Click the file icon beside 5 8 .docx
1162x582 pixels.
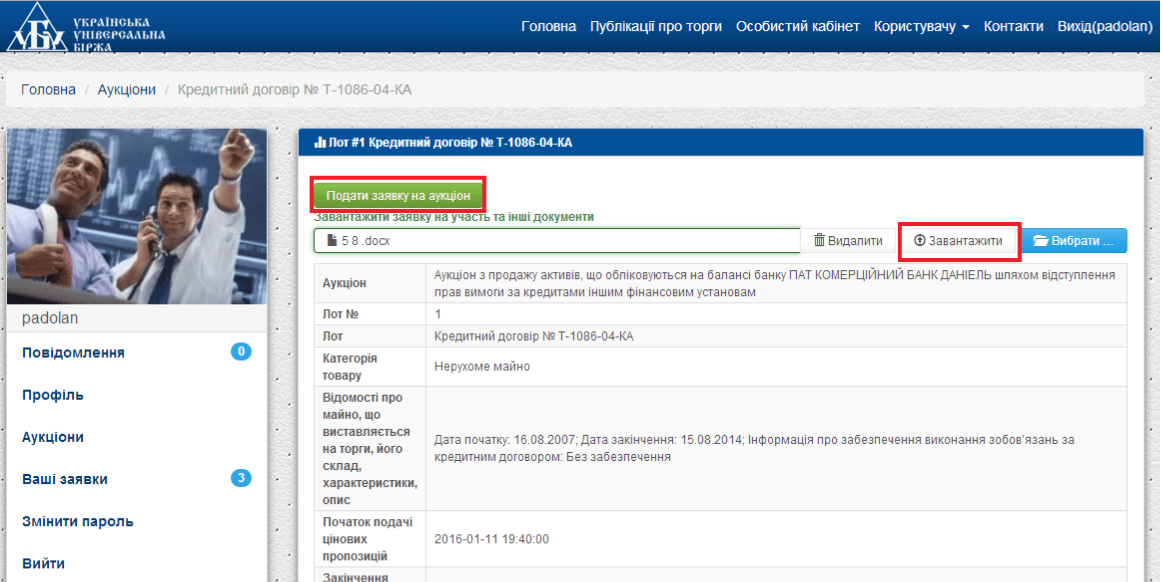tap(332, 241)
